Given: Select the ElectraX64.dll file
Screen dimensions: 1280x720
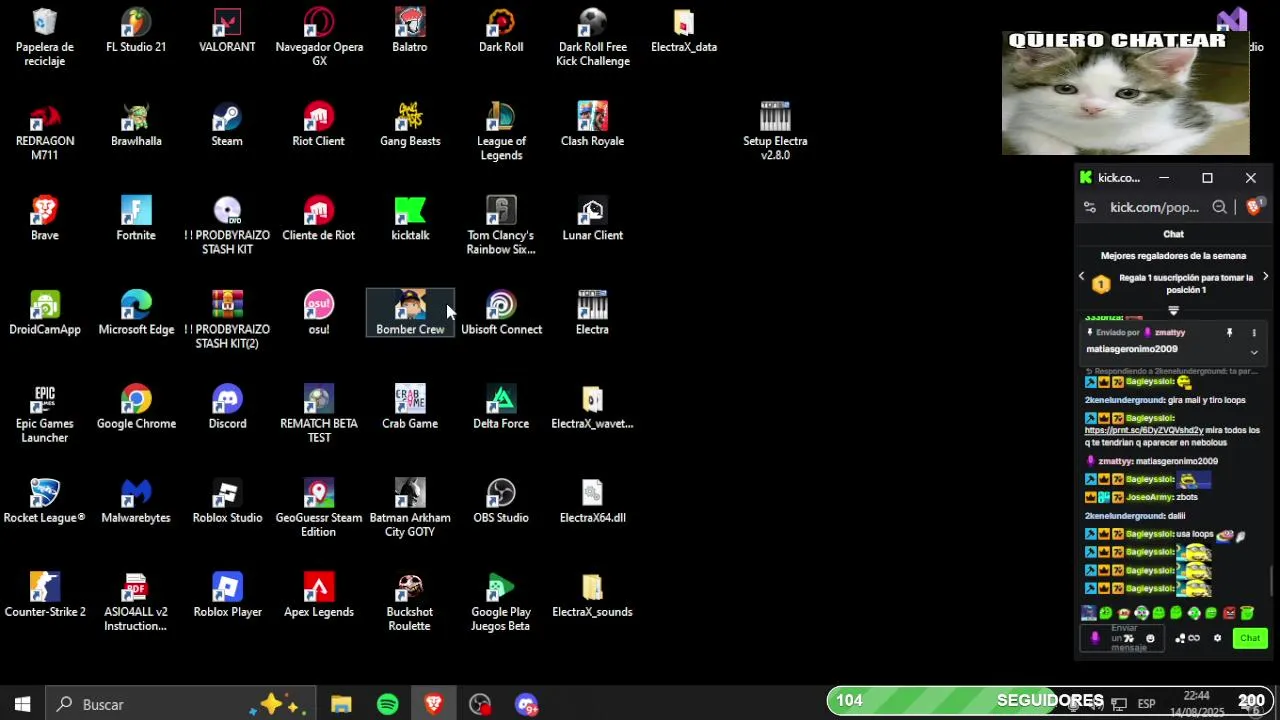Looking at the screenshot, I should [x=592, y=501].
